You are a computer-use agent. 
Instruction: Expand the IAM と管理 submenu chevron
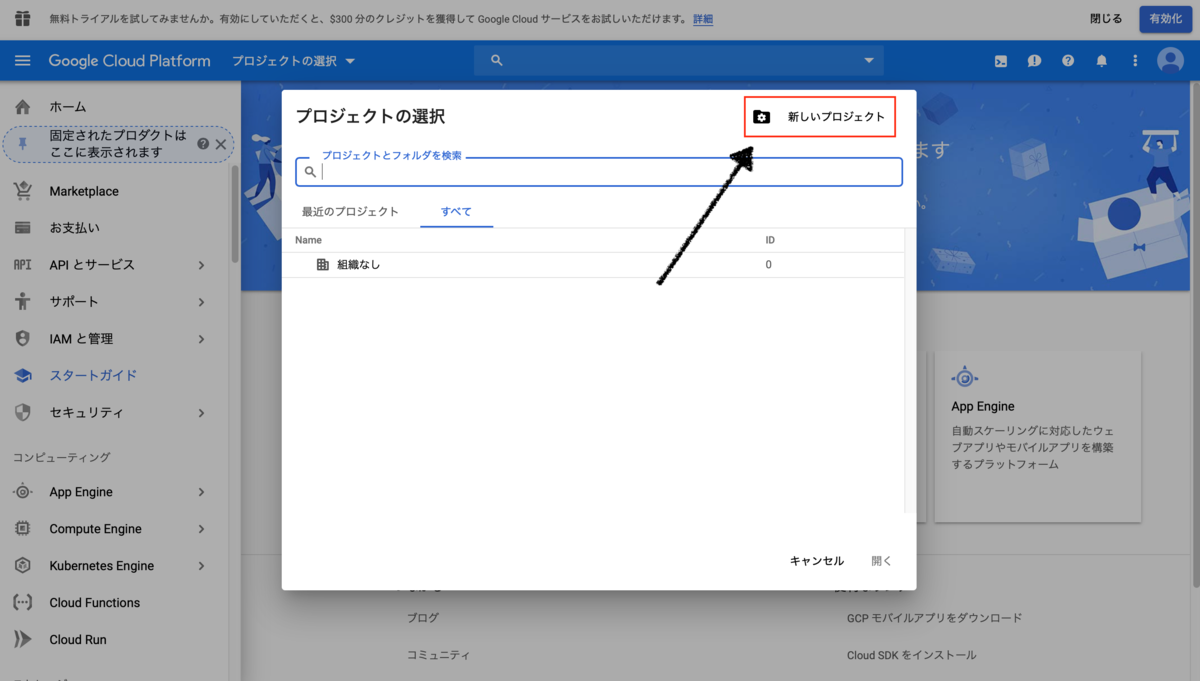pyautogui.click(x=201, y=339)
